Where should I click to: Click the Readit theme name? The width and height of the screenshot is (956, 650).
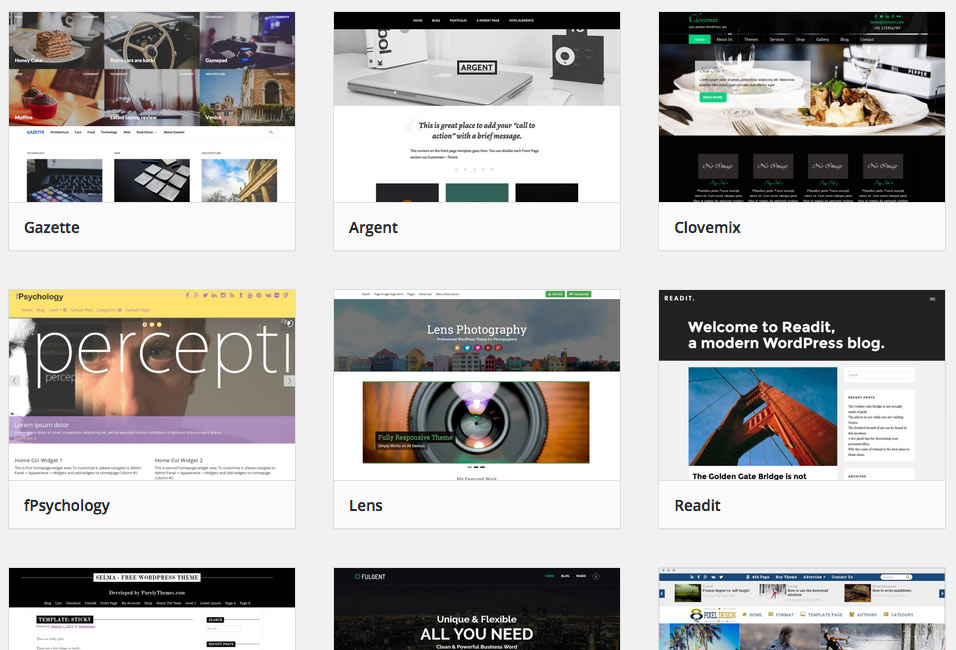click(697, 505)
